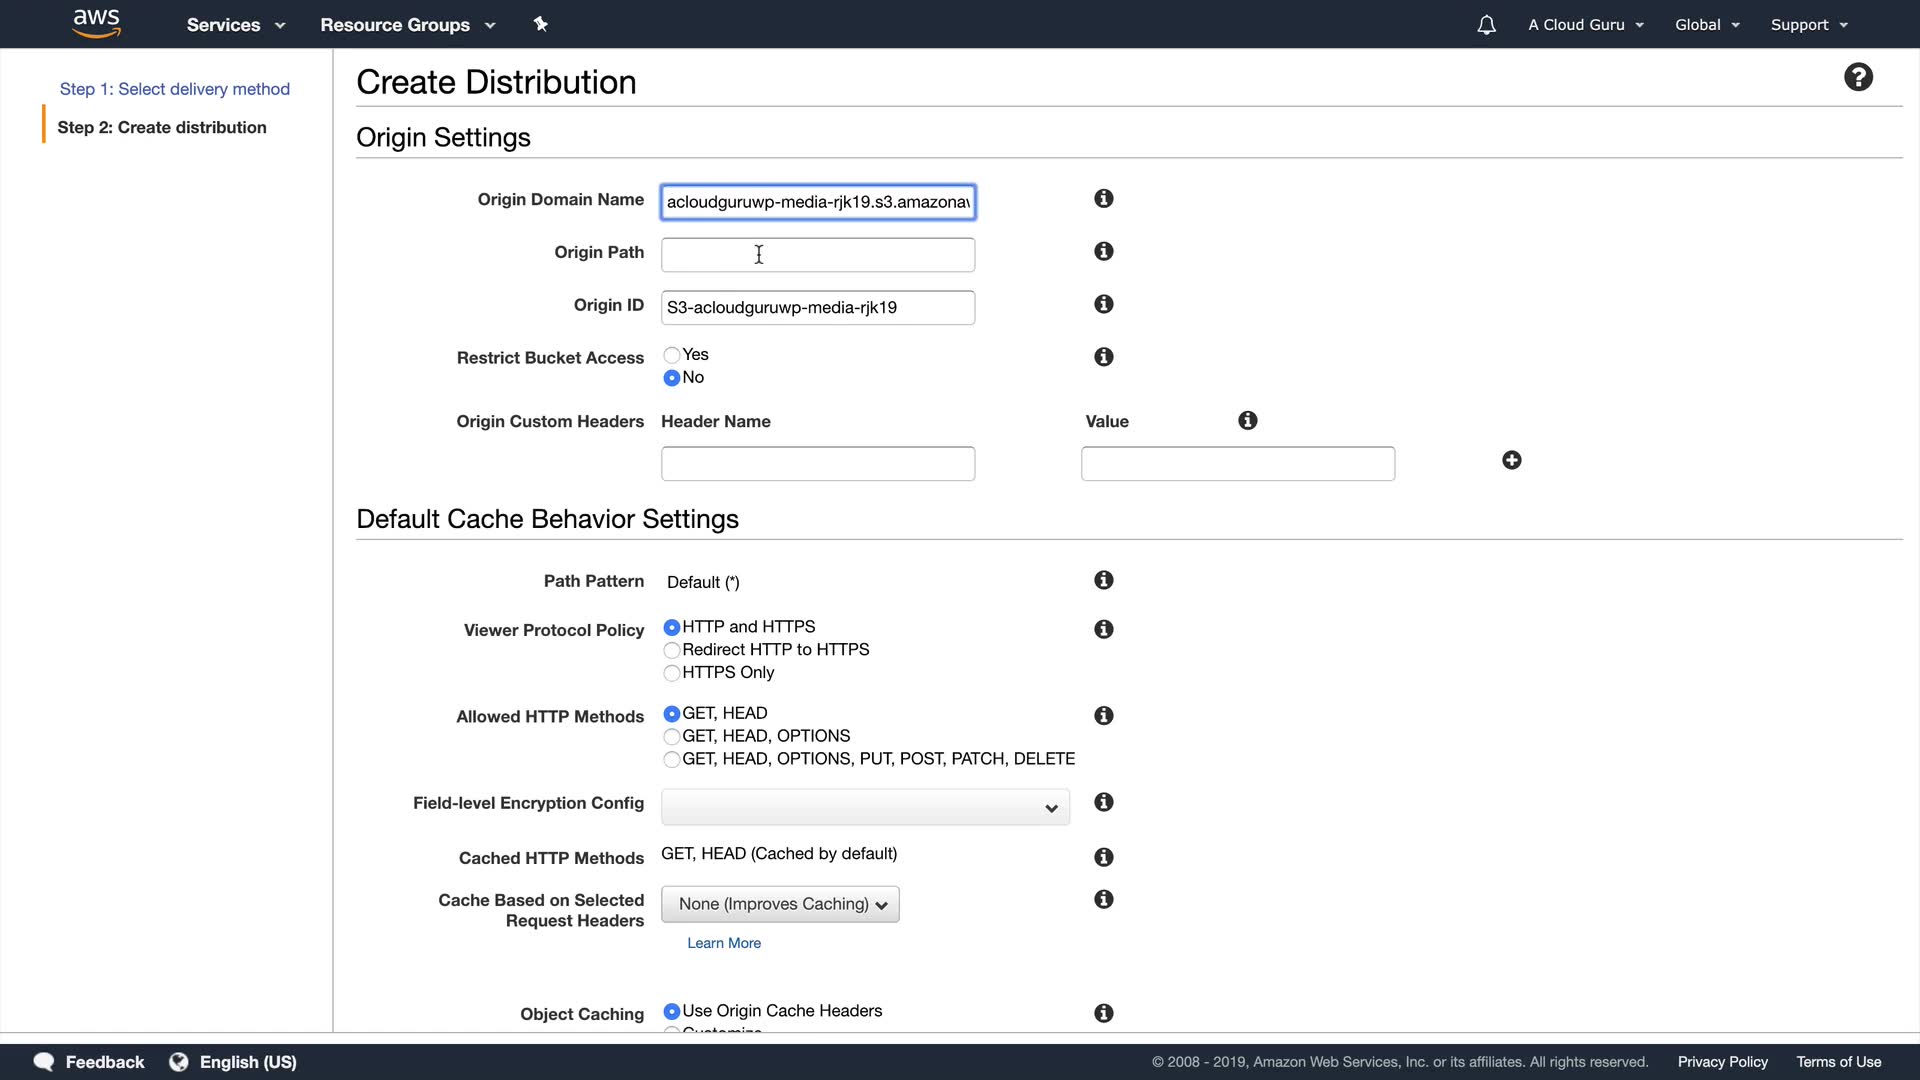Choose Redirect HTTP to HTTPS option
Screen dimensions: 1920x1080
point(672,650)
